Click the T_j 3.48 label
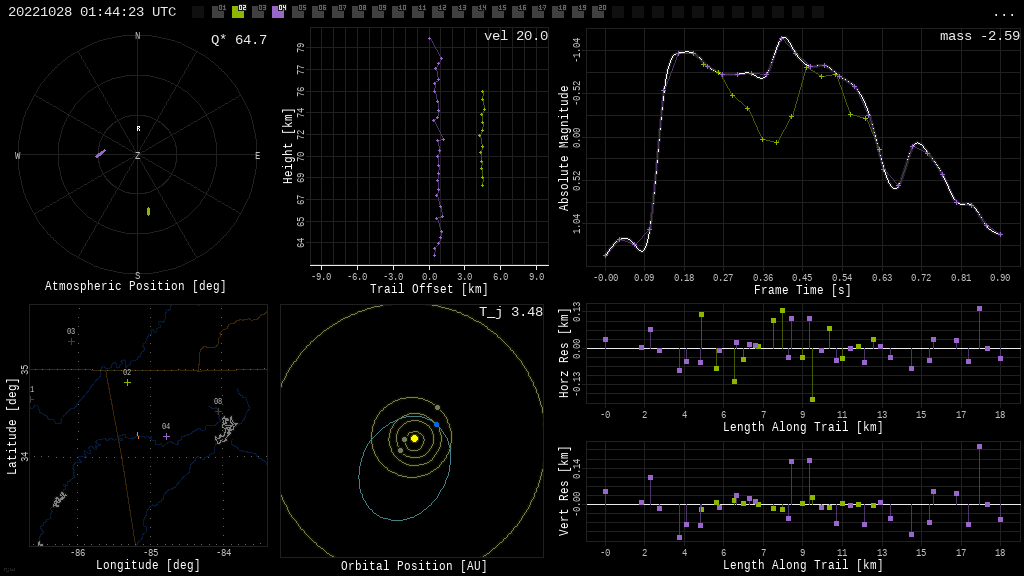The image size is (1024, 576). 510,313
